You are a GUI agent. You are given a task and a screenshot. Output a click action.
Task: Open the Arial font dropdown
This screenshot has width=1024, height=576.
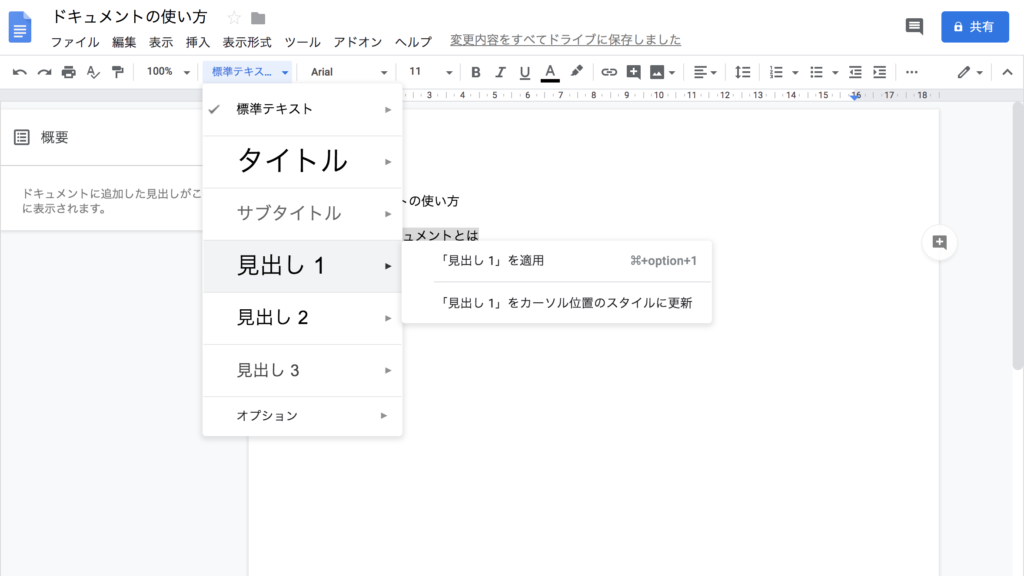pos(348,72)
